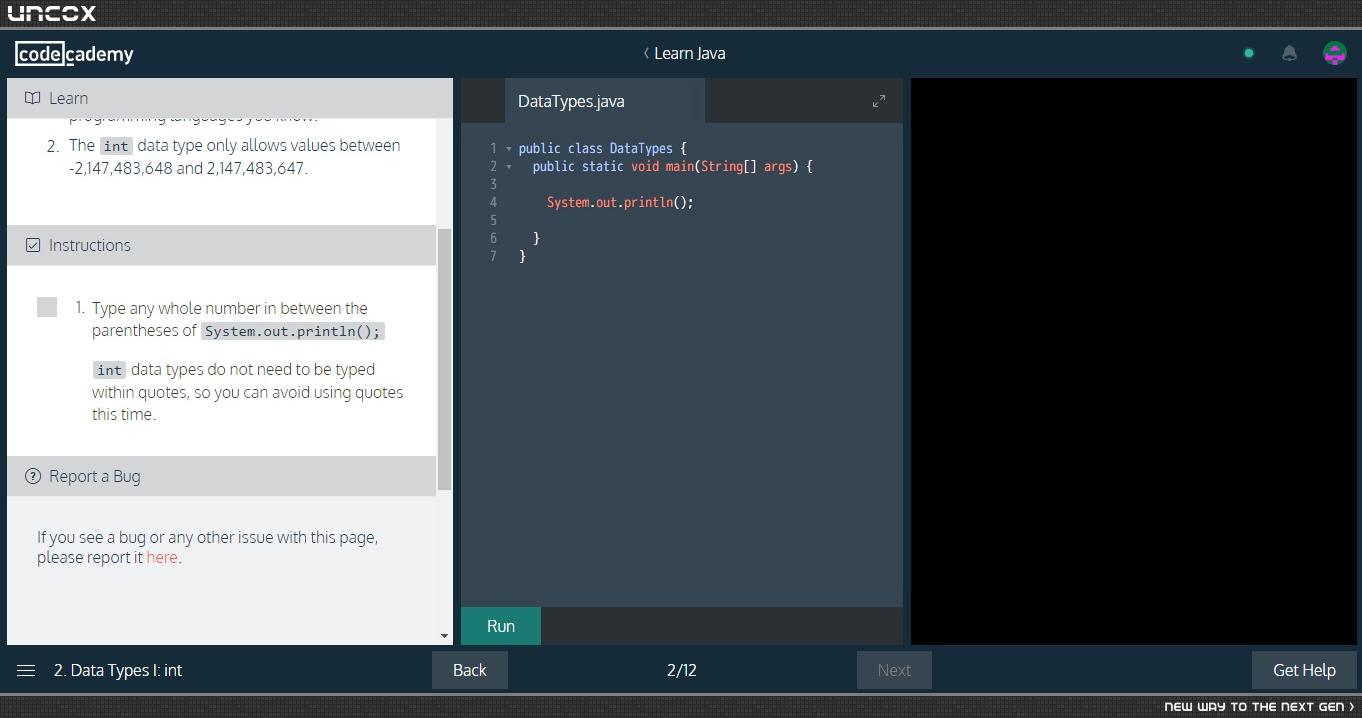Collapse the main method fold arrow on line 2
1362x718 pixels.
click(x=509, y=167)
